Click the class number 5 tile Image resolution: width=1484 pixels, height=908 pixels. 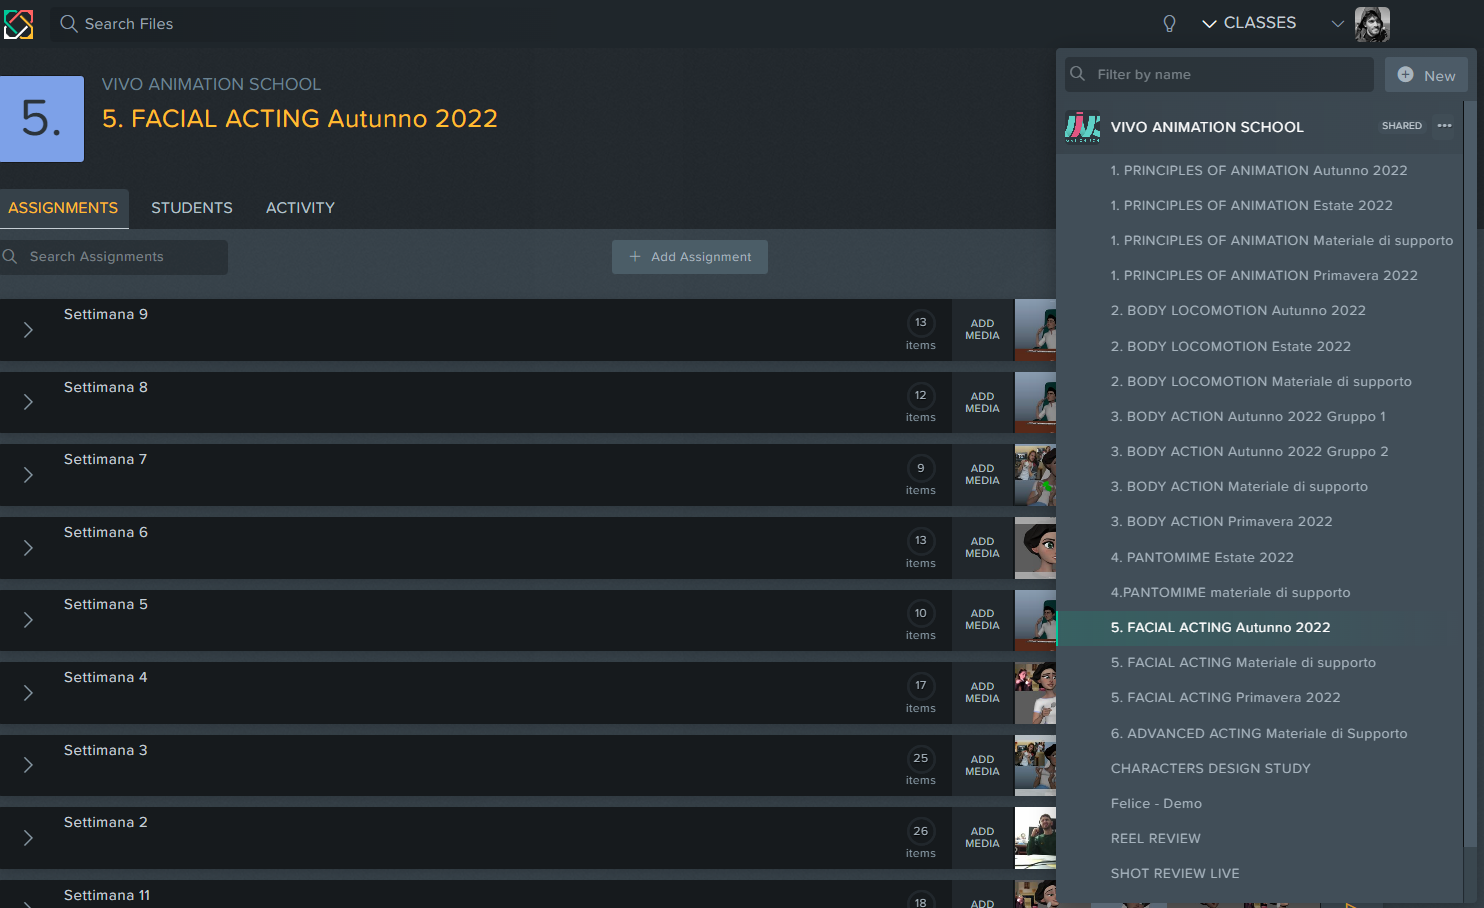(x=42, y=119)
